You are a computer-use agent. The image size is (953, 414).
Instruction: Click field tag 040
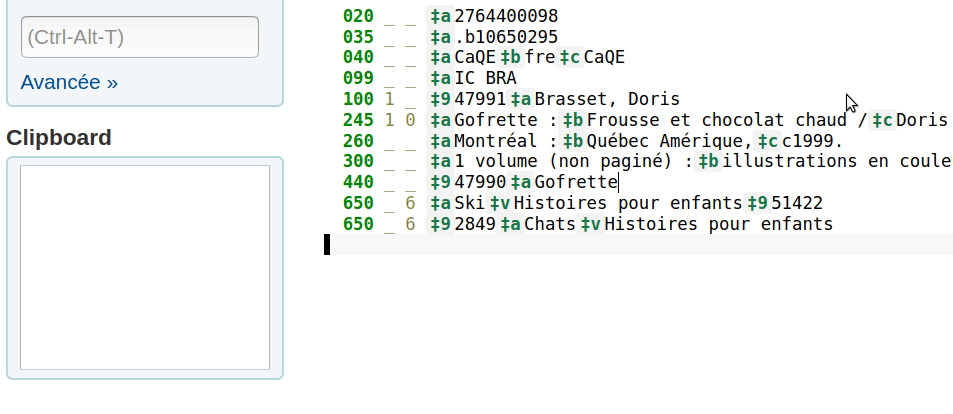pos(359,57)
